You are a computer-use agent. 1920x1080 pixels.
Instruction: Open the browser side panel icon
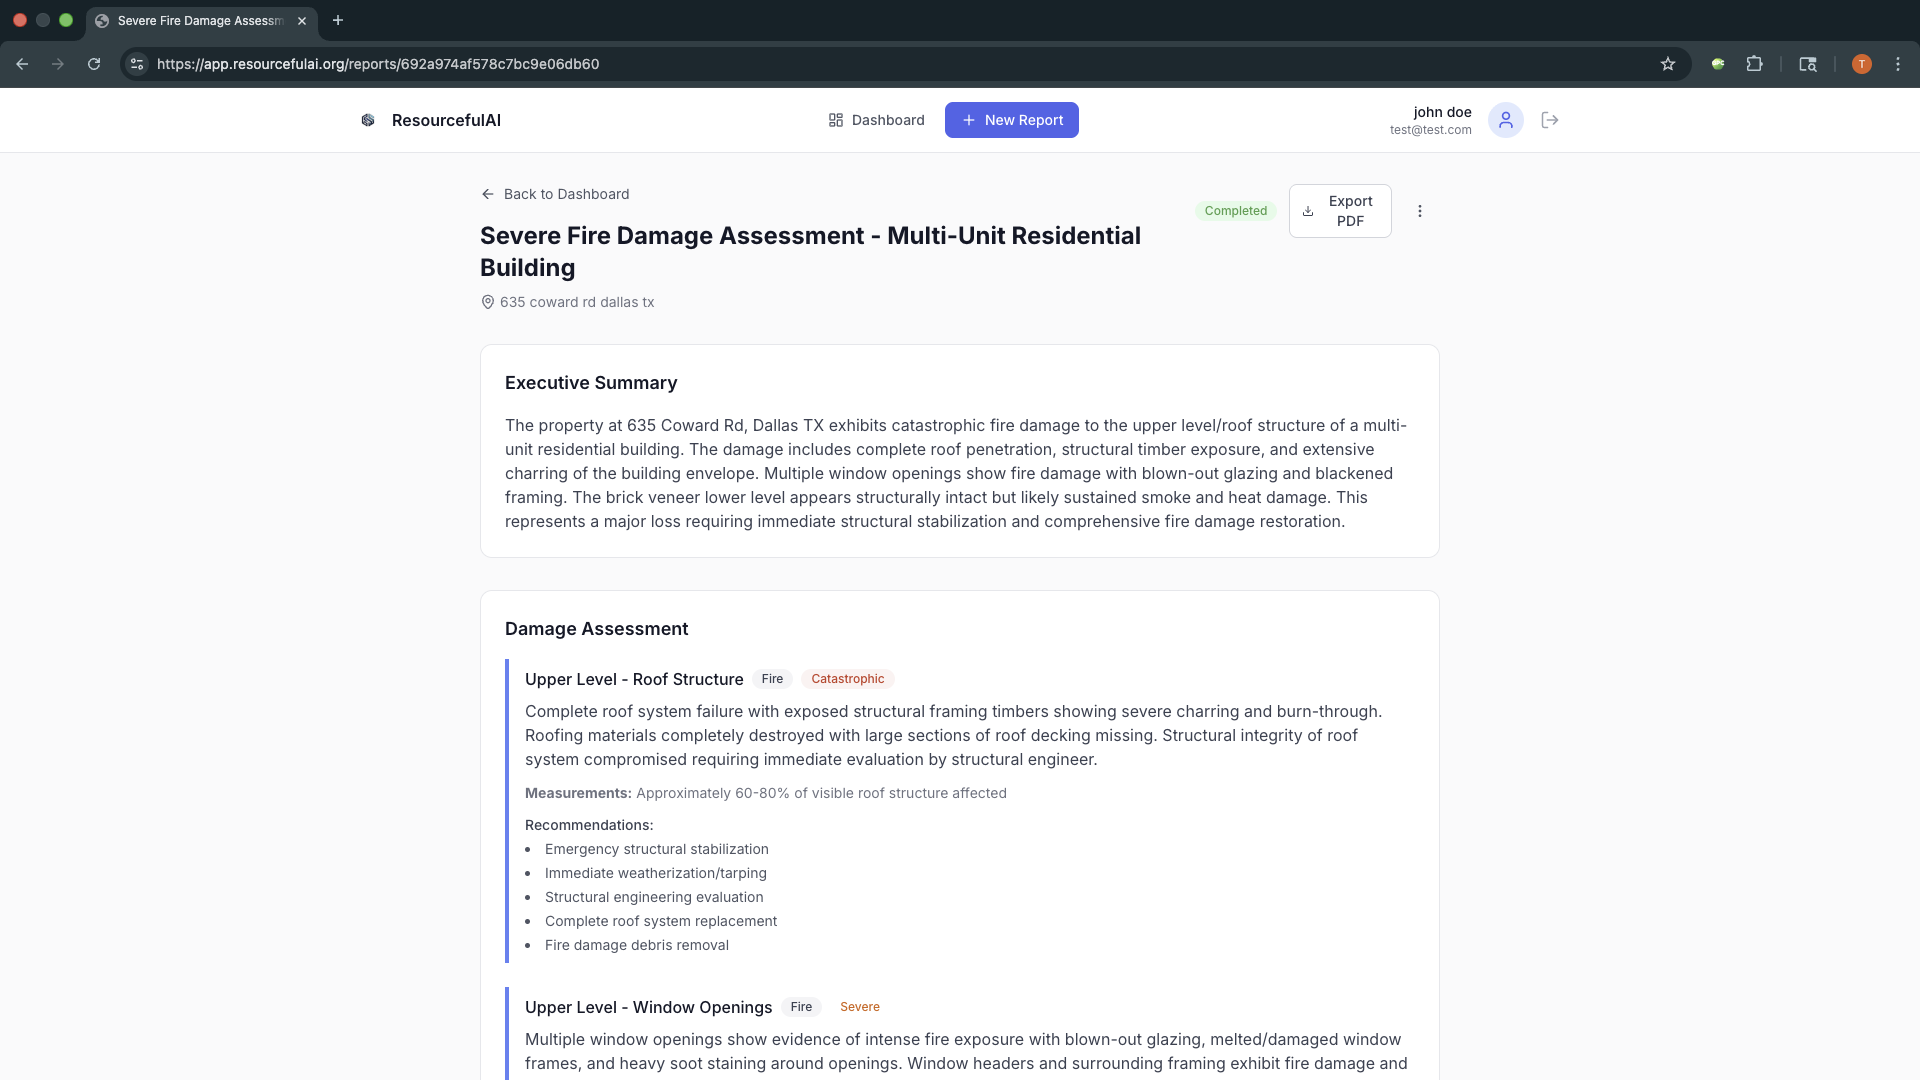(1808, 64)
